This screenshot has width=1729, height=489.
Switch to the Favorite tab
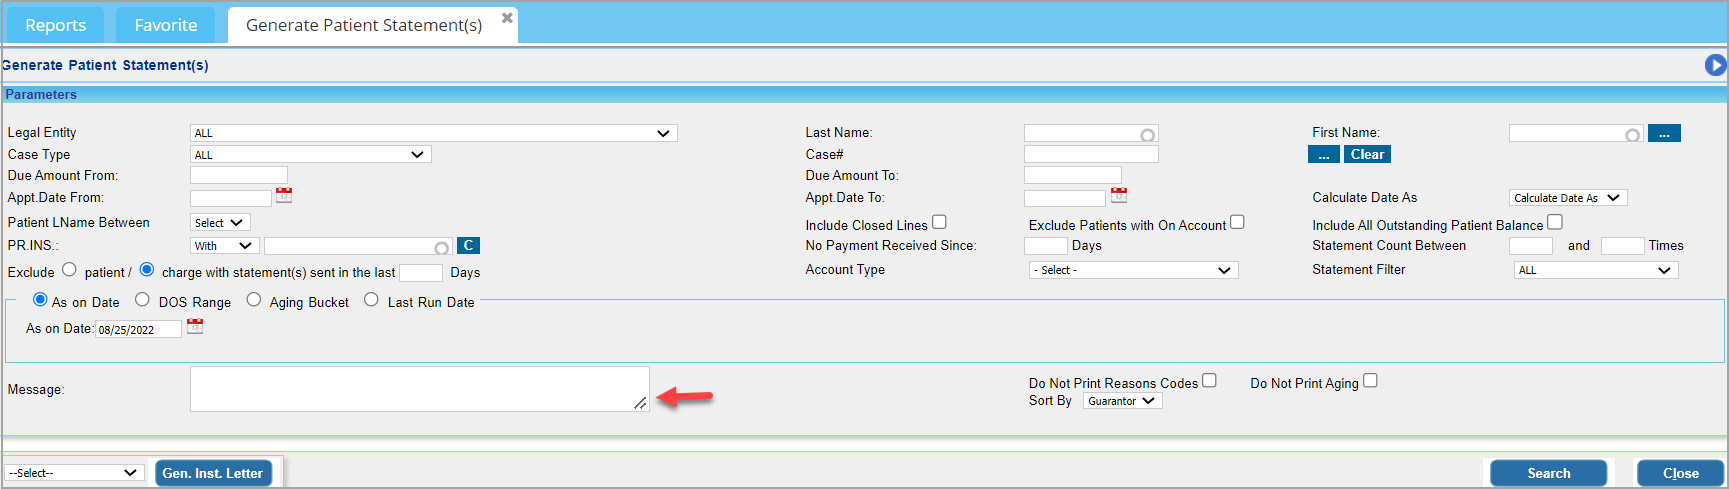[x=166, y=25]
